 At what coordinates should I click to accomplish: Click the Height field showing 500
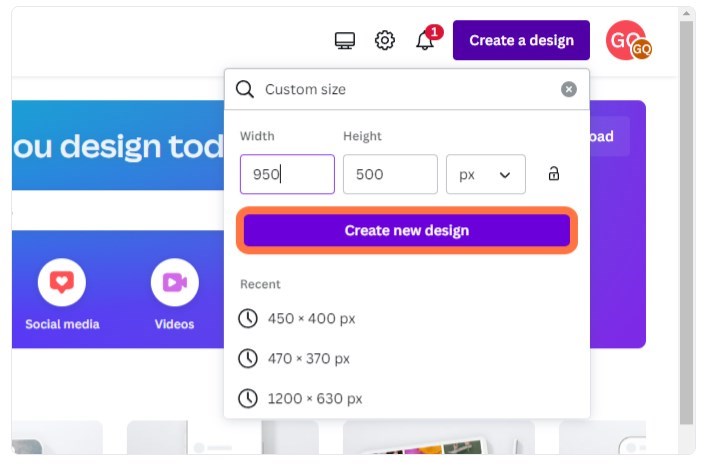pos(390,174)
